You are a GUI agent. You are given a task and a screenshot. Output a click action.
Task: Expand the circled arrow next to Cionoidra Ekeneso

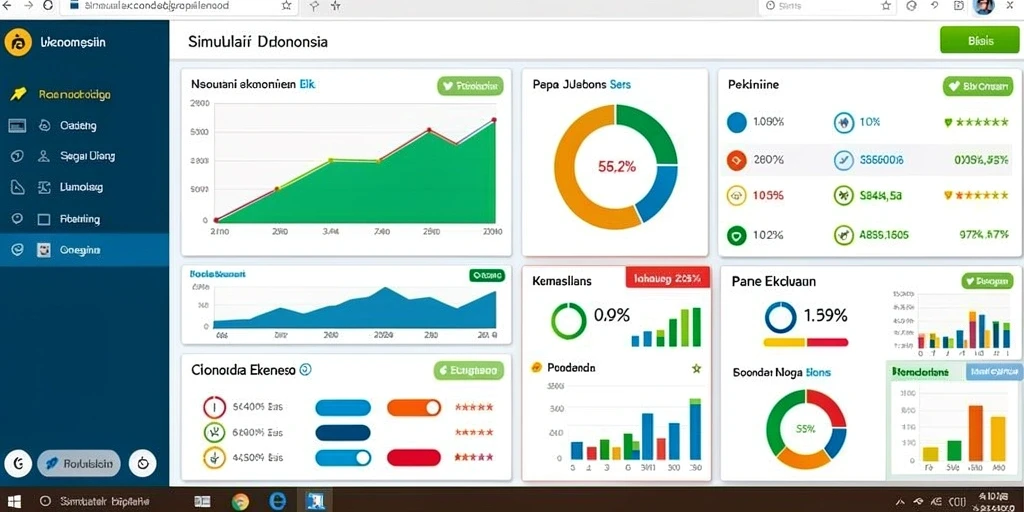(305, 370)
